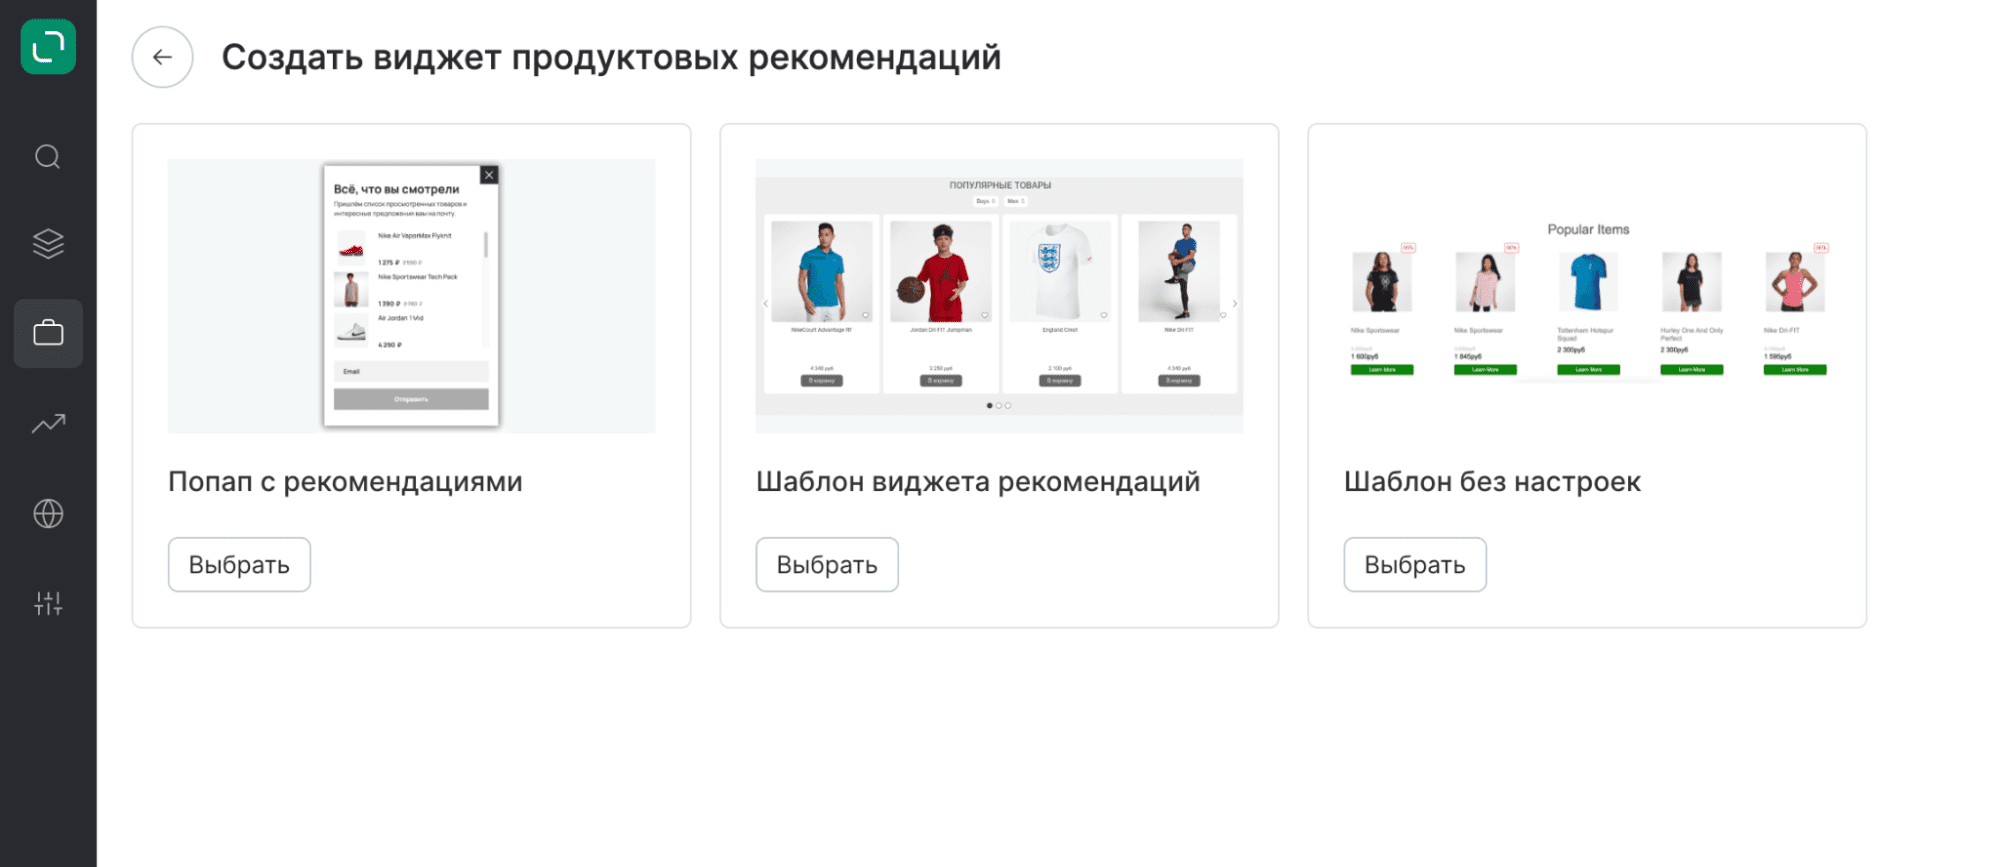Click the globe icon in the sidebar
This screenshot has width=1999, height=867.
point(48,513)
